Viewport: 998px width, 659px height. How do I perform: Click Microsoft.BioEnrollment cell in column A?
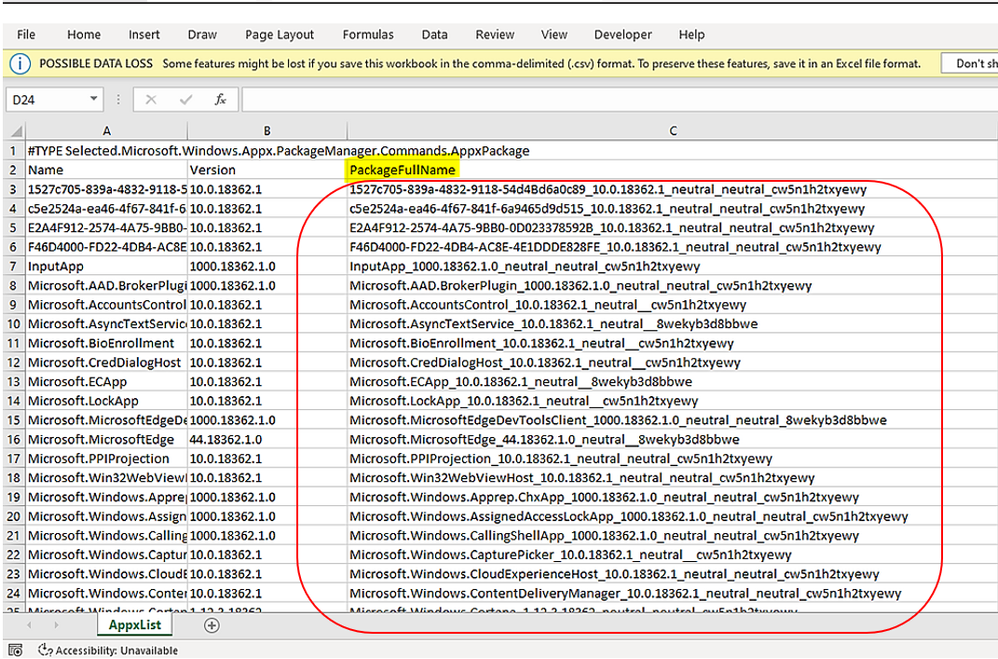tap(106, 343)
